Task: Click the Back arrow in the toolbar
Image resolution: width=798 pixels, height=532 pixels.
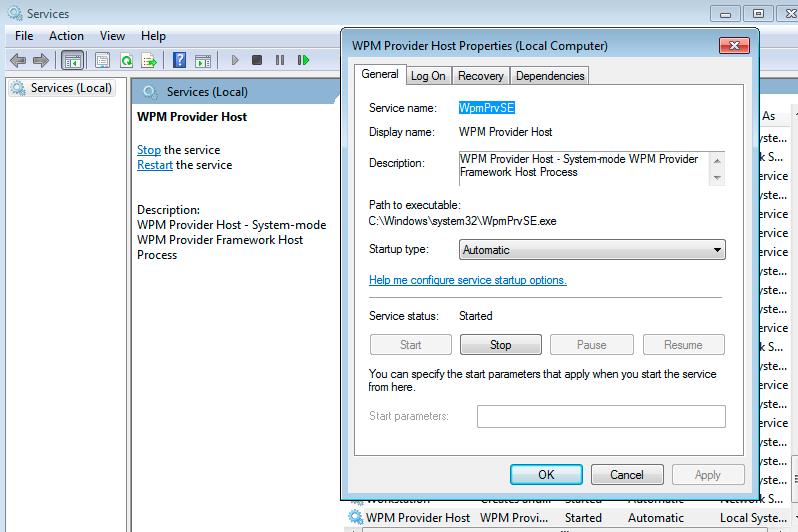Action: click(18, 60)
